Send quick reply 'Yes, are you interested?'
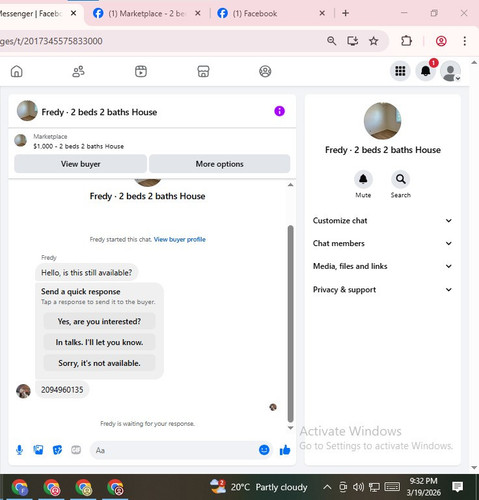Screen dimensions: 479x500 pos(99,321)
